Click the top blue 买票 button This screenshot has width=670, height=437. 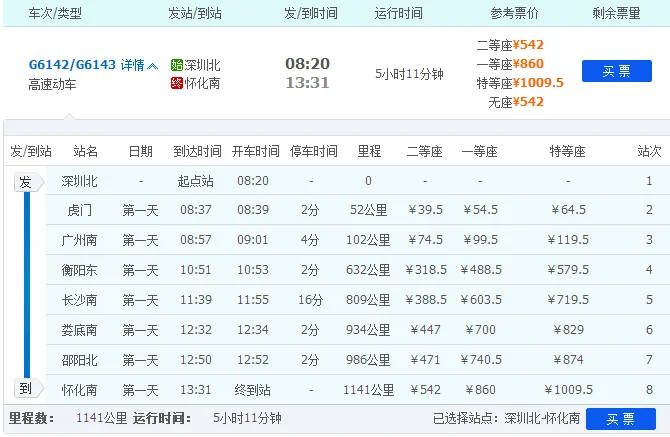(x=617, y=71)
